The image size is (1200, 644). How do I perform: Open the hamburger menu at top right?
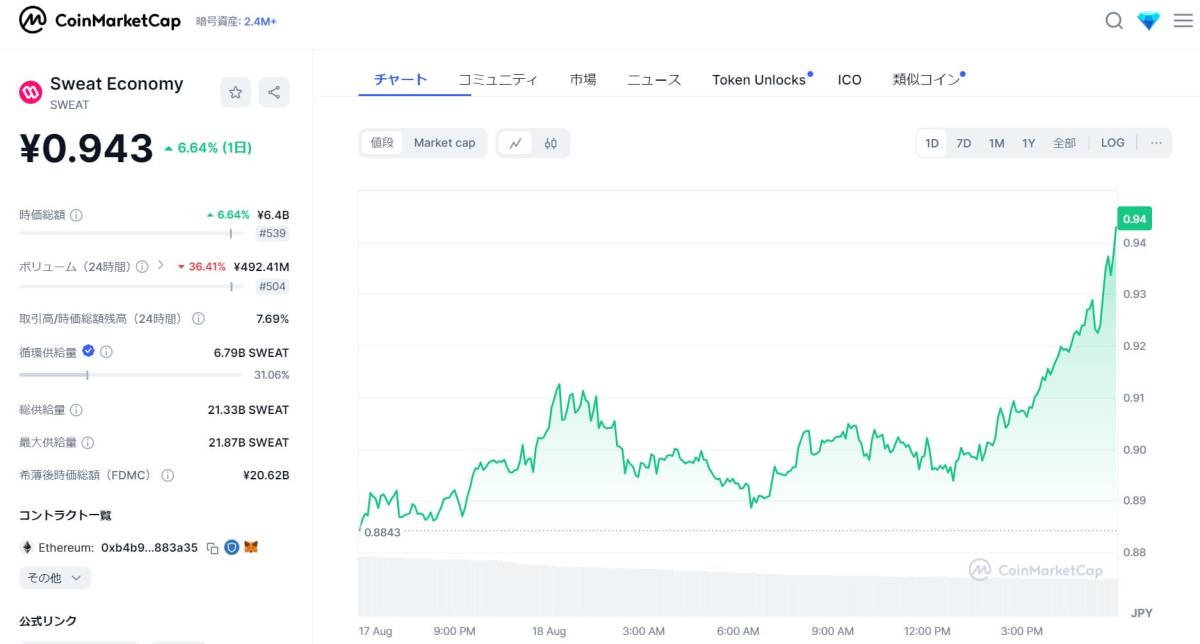pyautogui.click(x=1184, y=20)
